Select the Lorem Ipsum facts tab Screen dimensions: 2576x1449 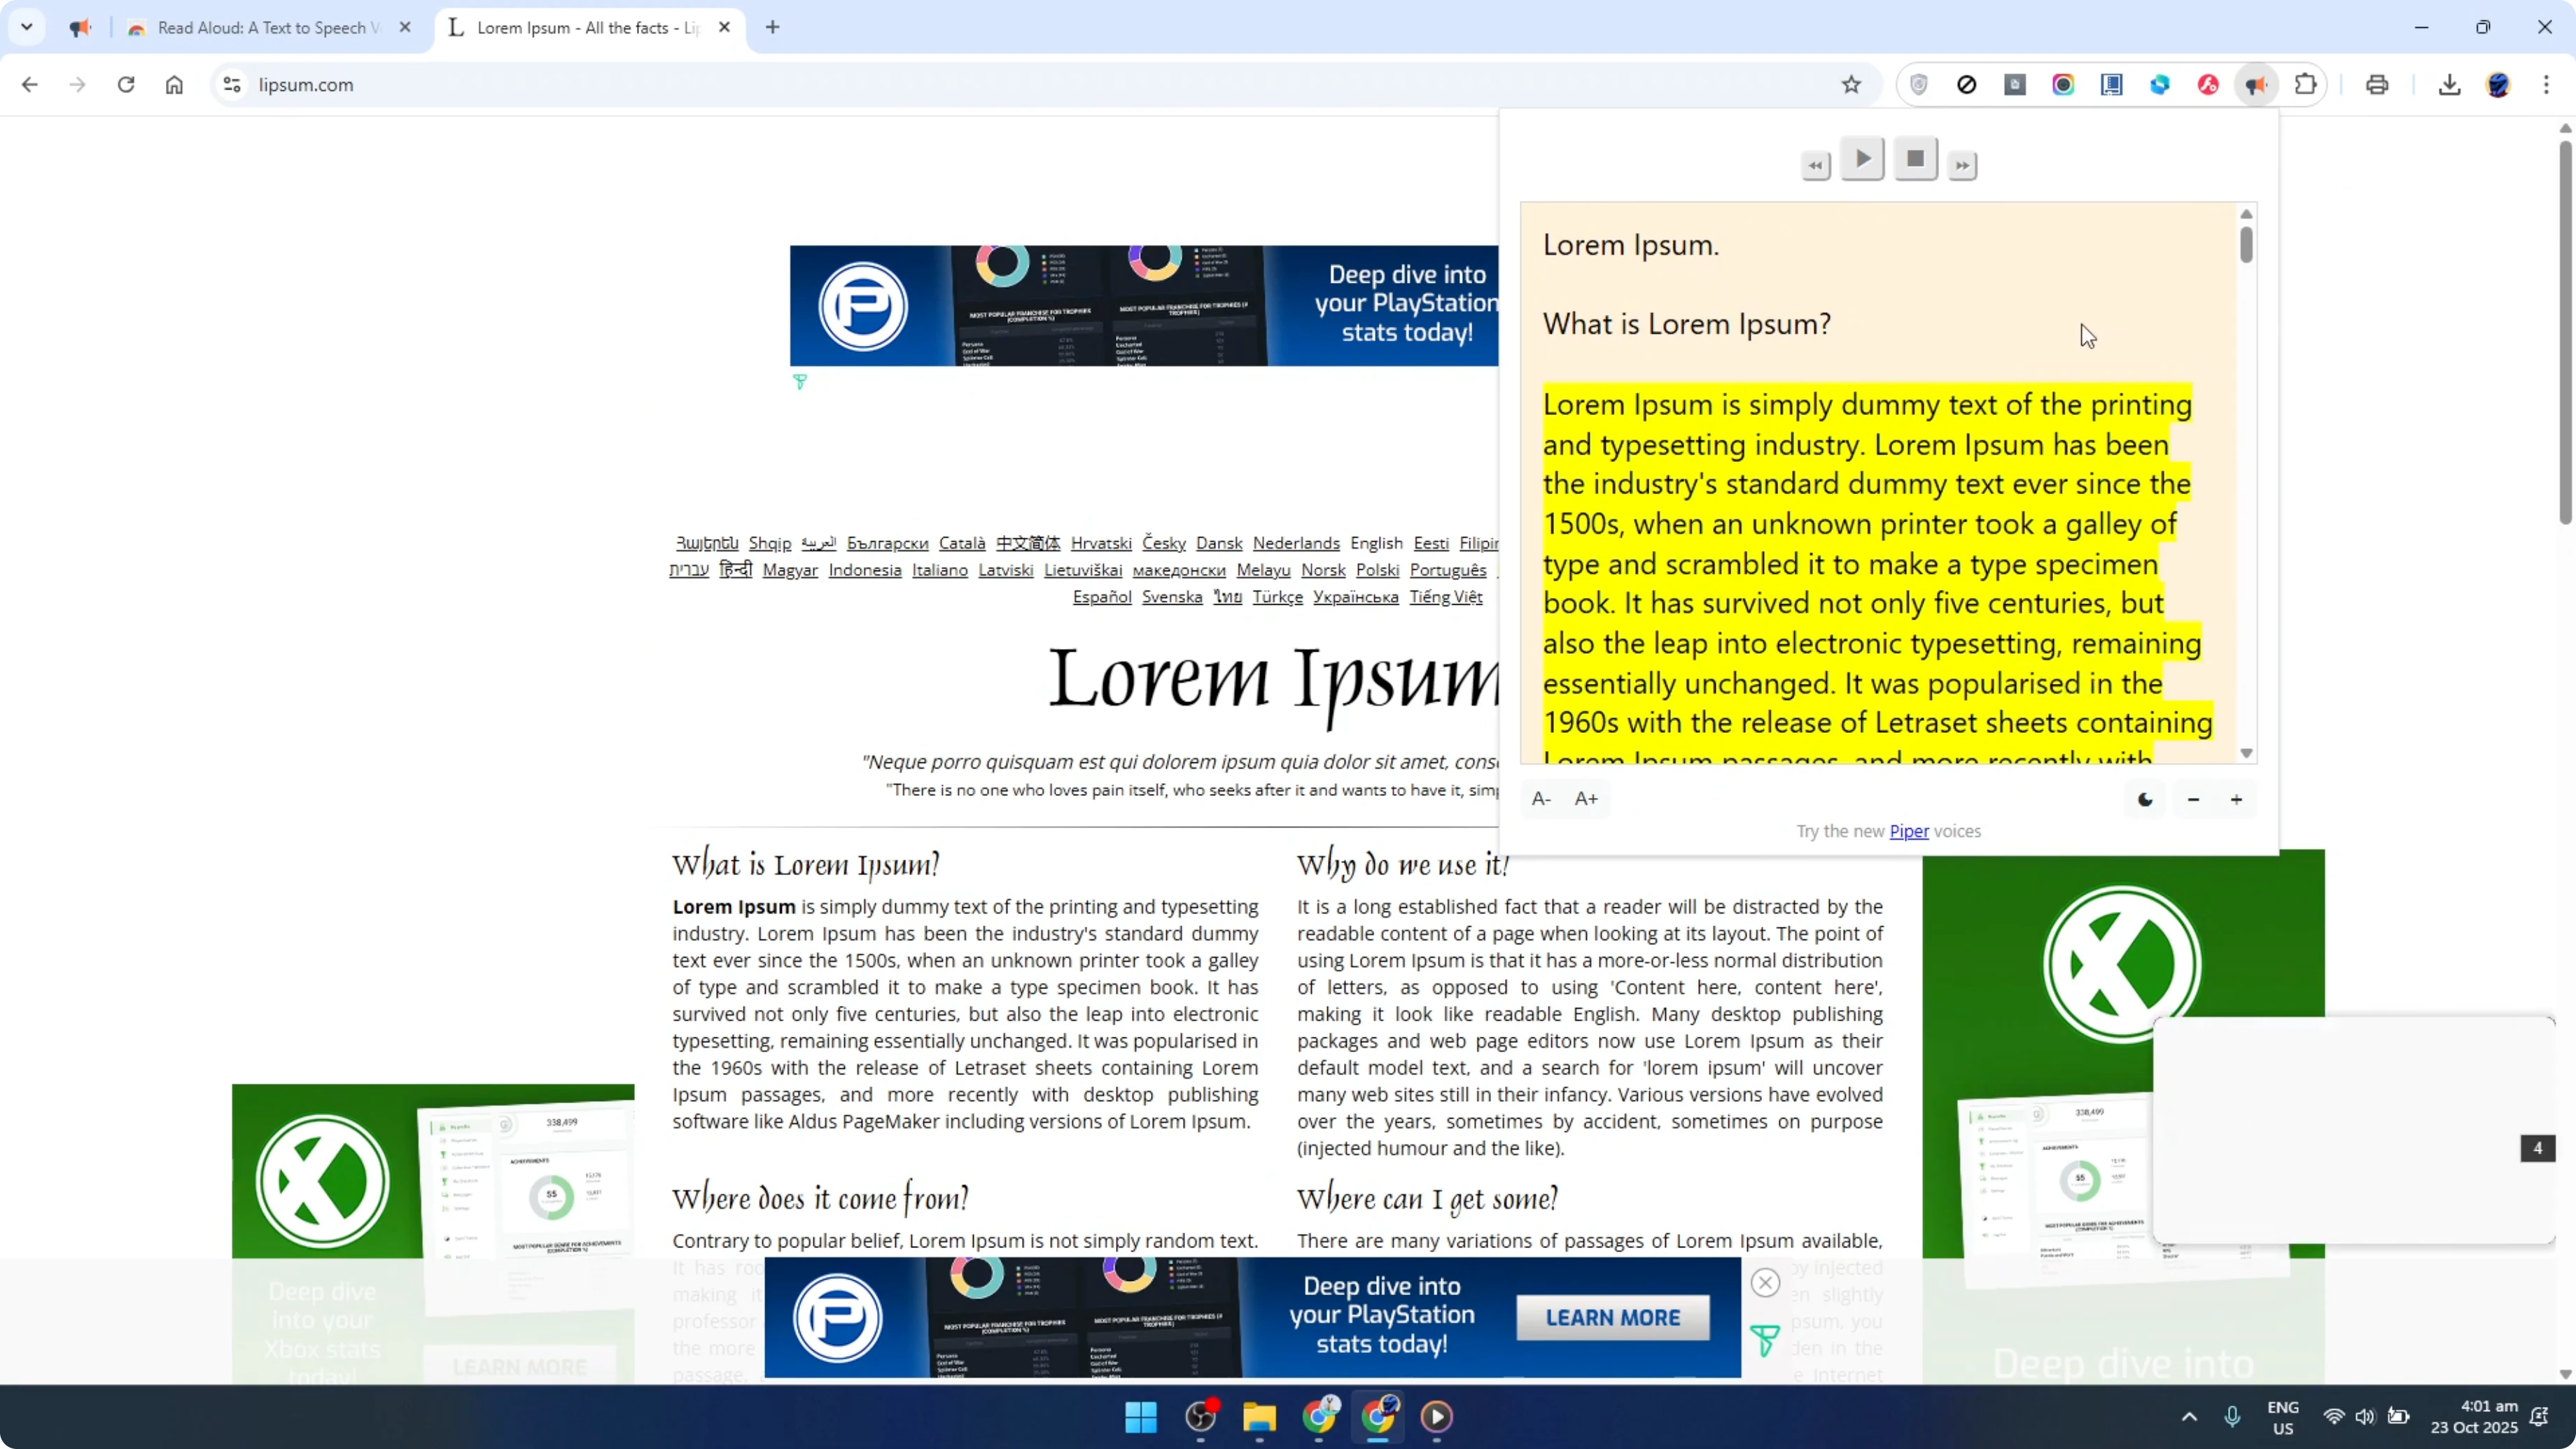(x=580, y=27)
